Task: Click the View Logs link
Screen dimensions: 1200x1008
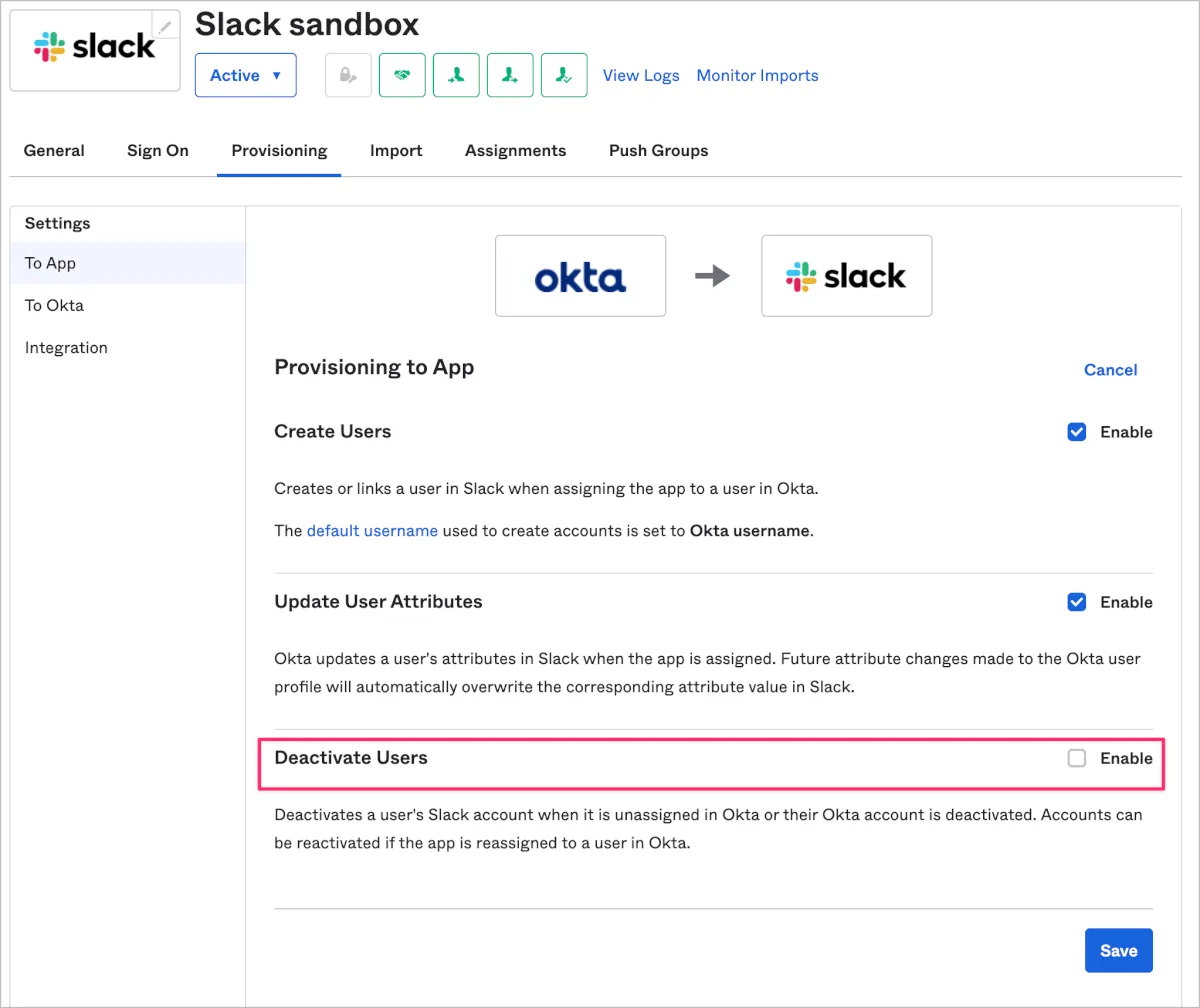Action: [x=641, y=75]
